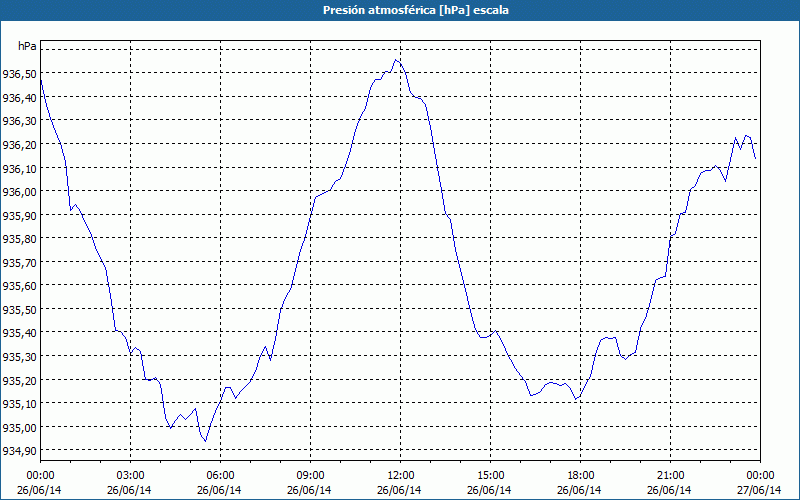This screenshot has width=800, height=500.
Task: Pick the "936,00" y-axis label
Action: pos(19,192)
